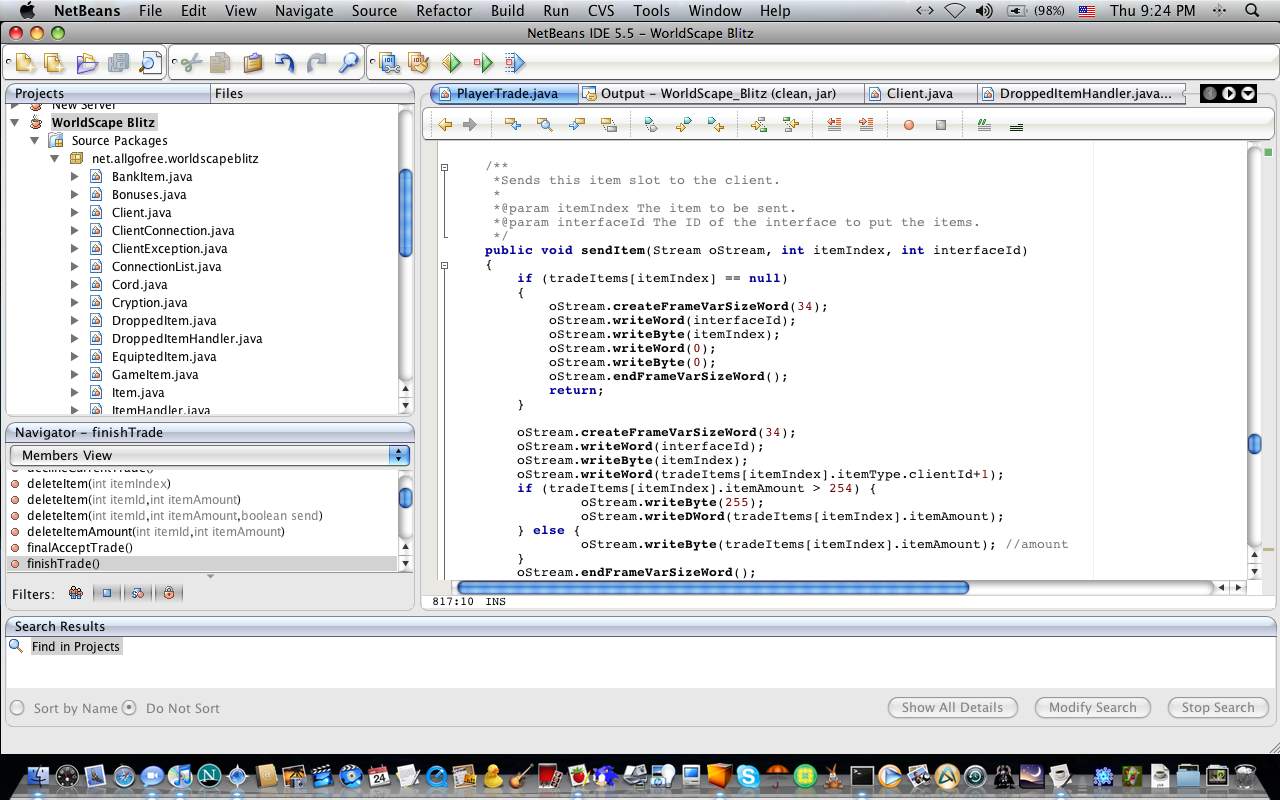Click editor Uncomment lines icon
This screenshot has height=800, width=1280.
pyautogui.click(x=1016, y=125)
